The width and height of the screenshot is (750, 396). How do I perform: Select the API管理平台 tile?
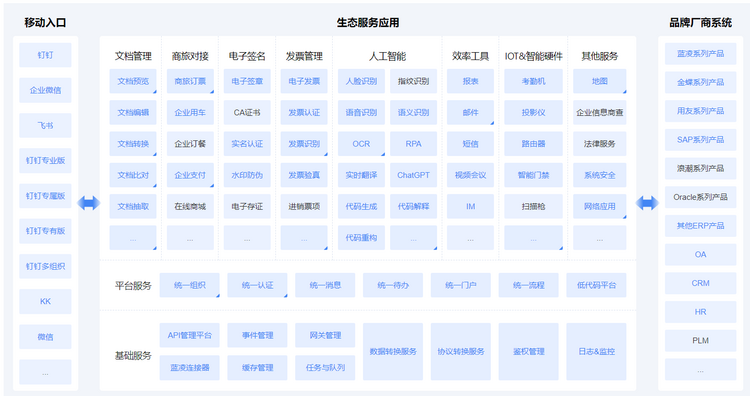189,335
